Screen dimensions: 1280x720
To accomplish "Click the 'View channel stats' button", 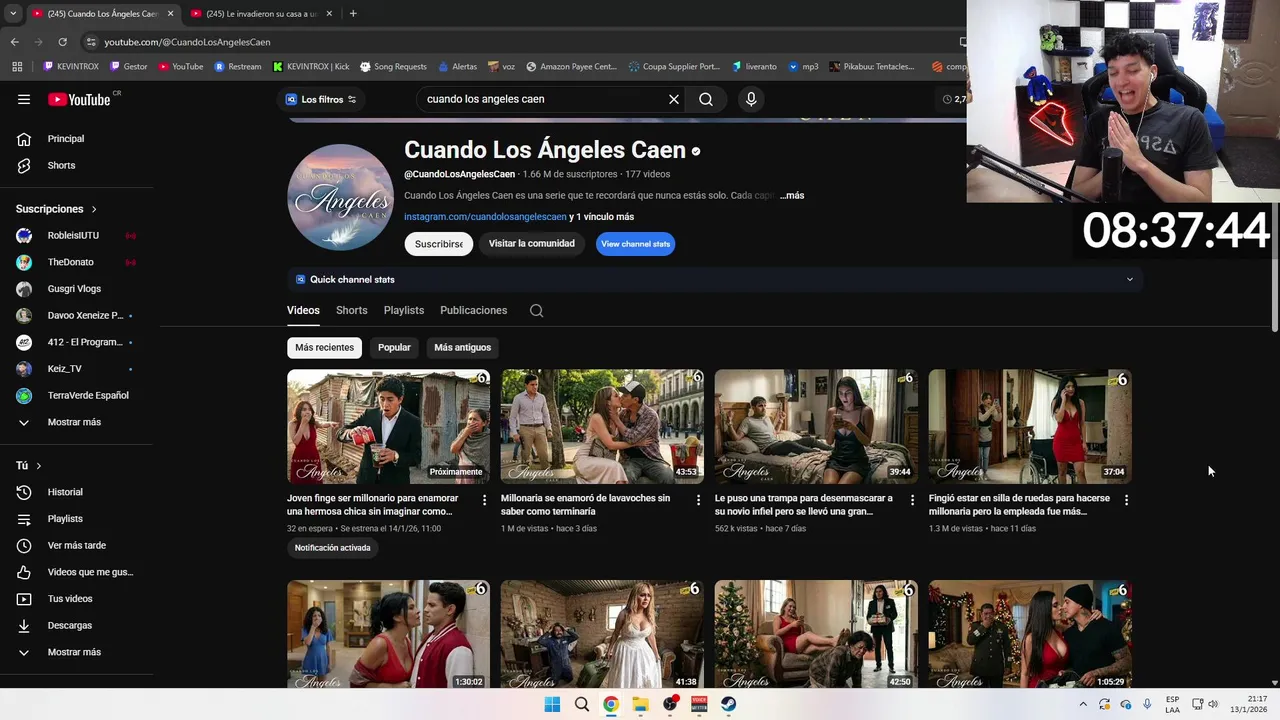I will (635, 244).
